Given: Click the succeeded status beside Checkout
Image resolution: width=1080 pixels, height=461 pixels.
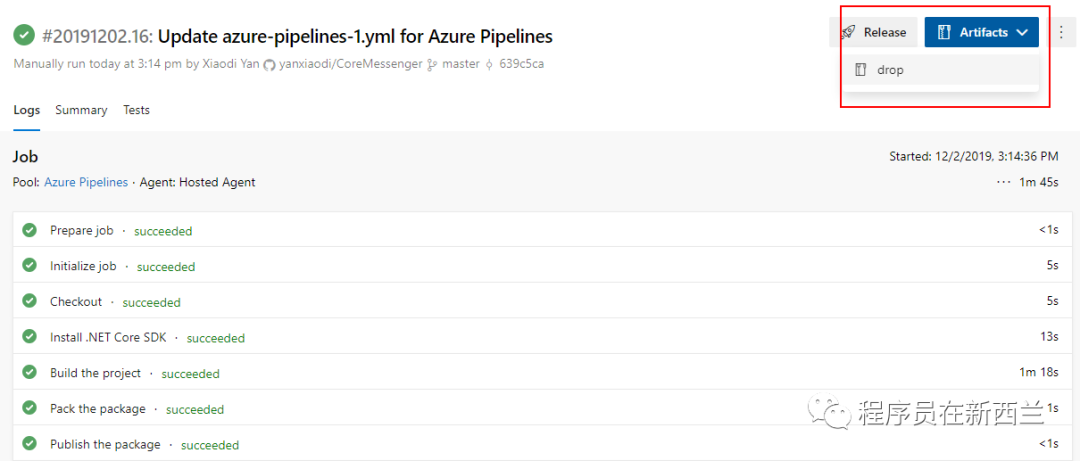Looking at the screenshot, I should (x=152, y=303).
